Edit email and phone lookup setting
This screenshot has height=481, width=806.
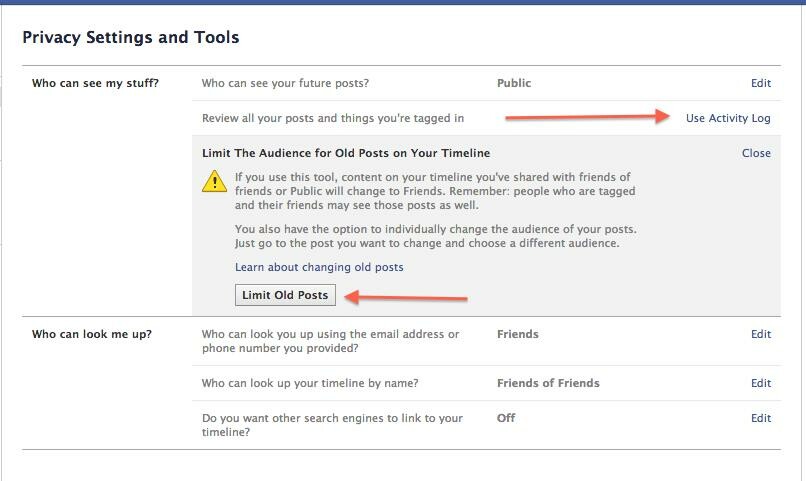click(761, 334)
